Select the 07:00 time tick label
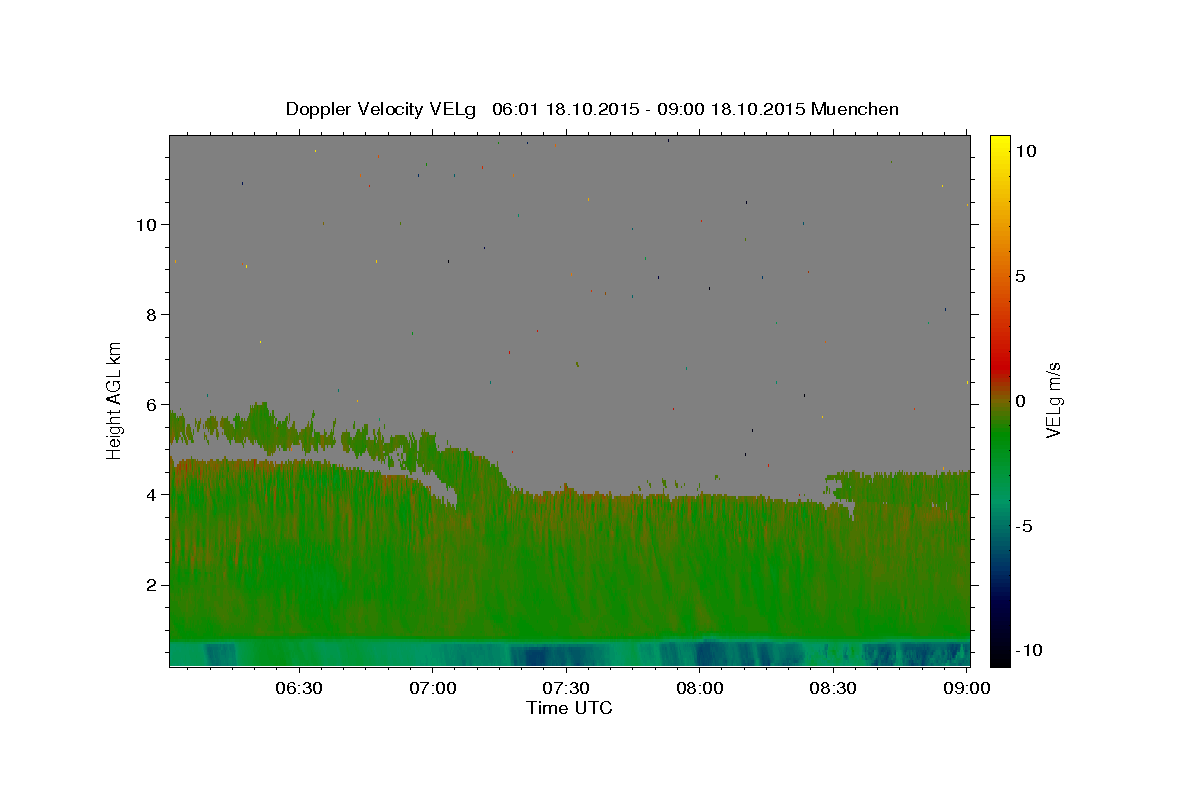The image size is (1200, 800). click(433, 688)
